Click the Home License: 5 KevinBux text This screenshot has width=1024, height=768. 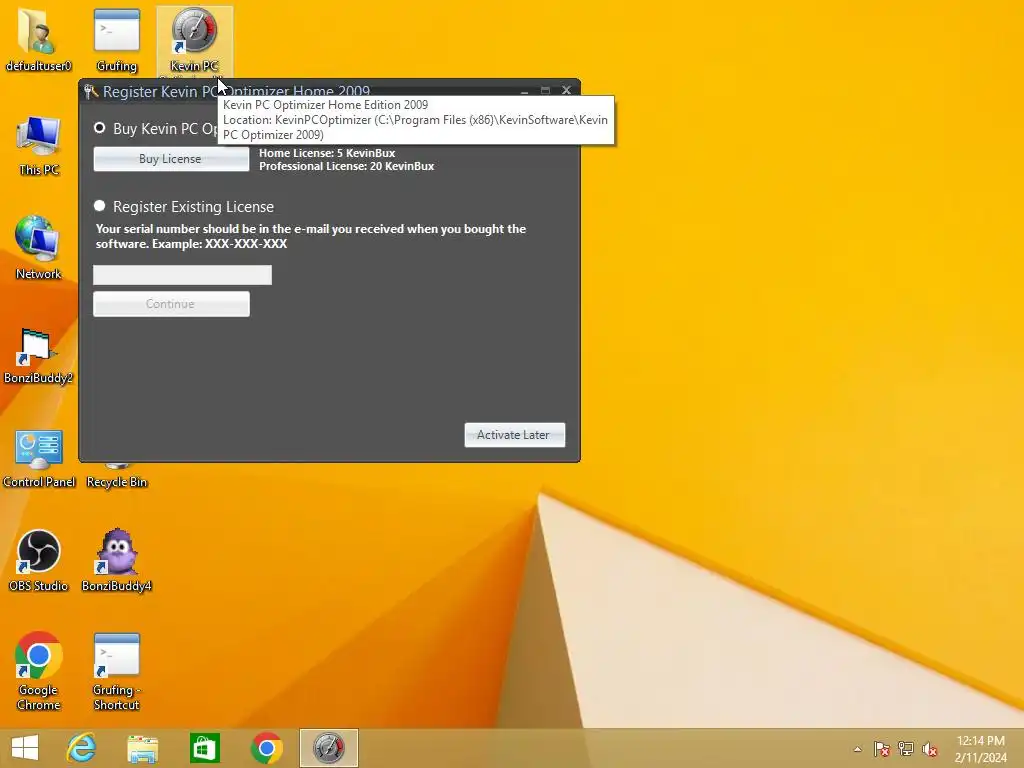327,153
